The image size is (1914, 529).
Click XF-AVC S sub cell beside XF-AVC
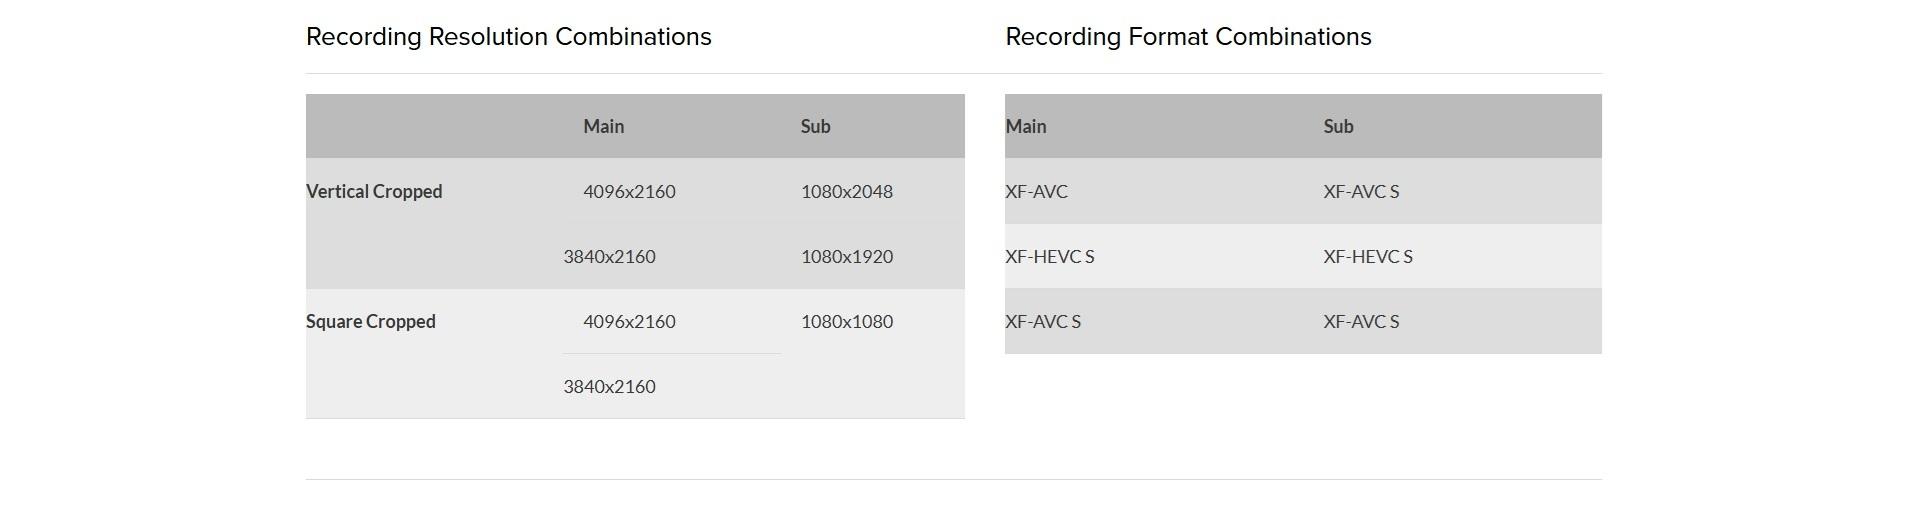pos(1361,192)
